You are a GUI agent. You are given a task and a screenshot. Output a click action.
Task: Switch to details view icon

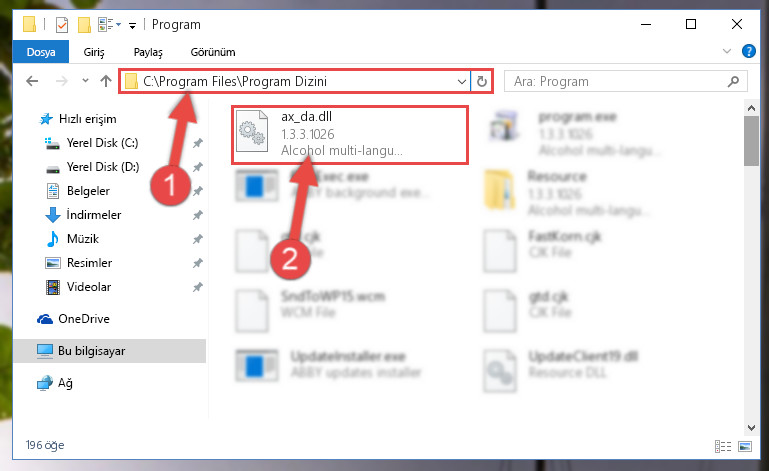pyautogui.click(x=723, y=446)
